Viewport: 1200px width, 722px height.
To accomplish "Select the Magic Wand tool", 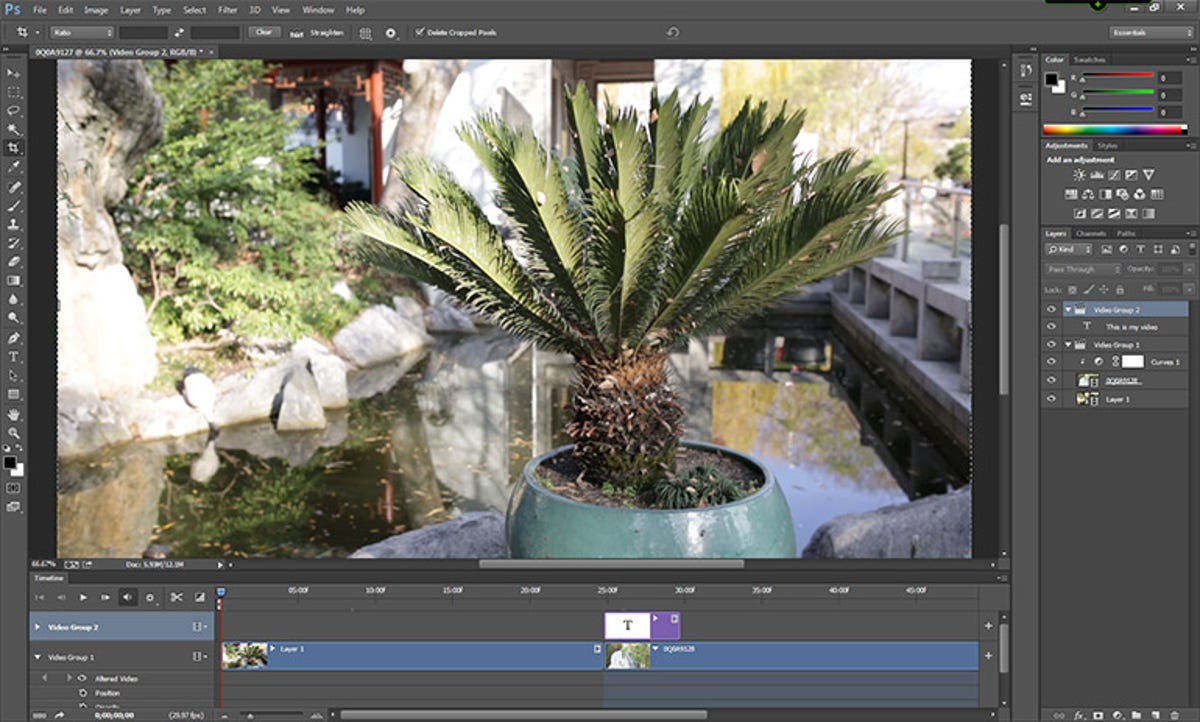I will click(14, 129).
